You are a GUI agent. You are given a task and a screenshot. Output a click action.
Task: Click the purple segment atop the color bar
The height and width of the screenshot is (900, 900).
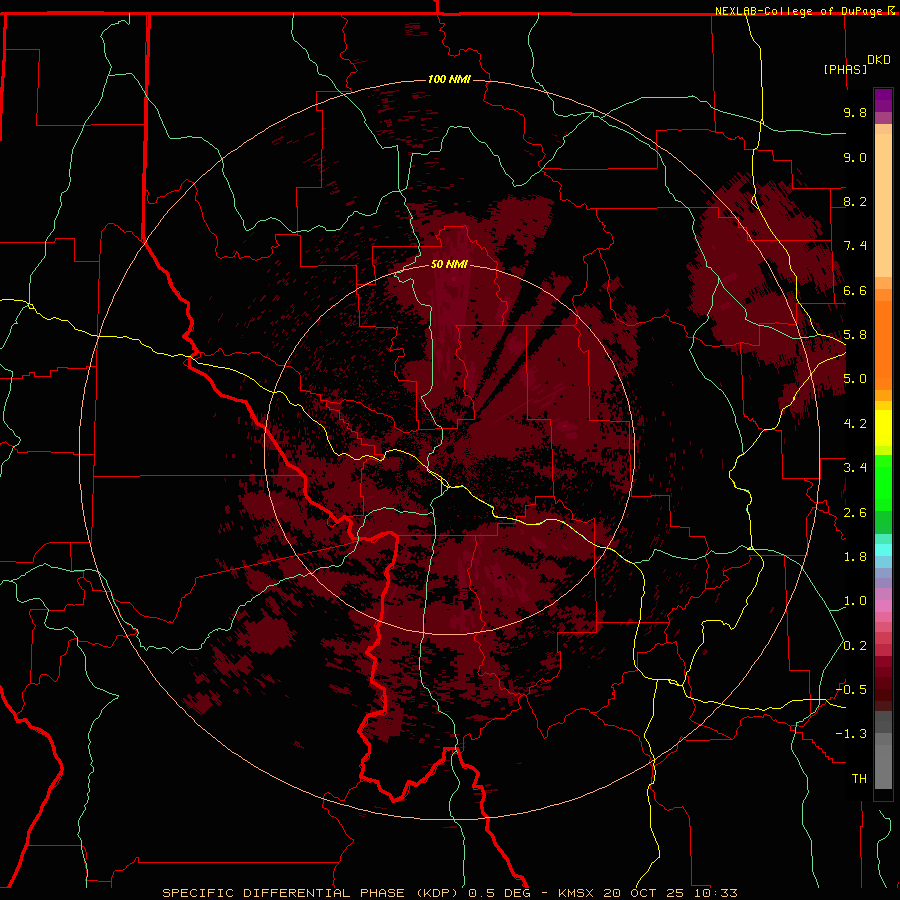883,100
